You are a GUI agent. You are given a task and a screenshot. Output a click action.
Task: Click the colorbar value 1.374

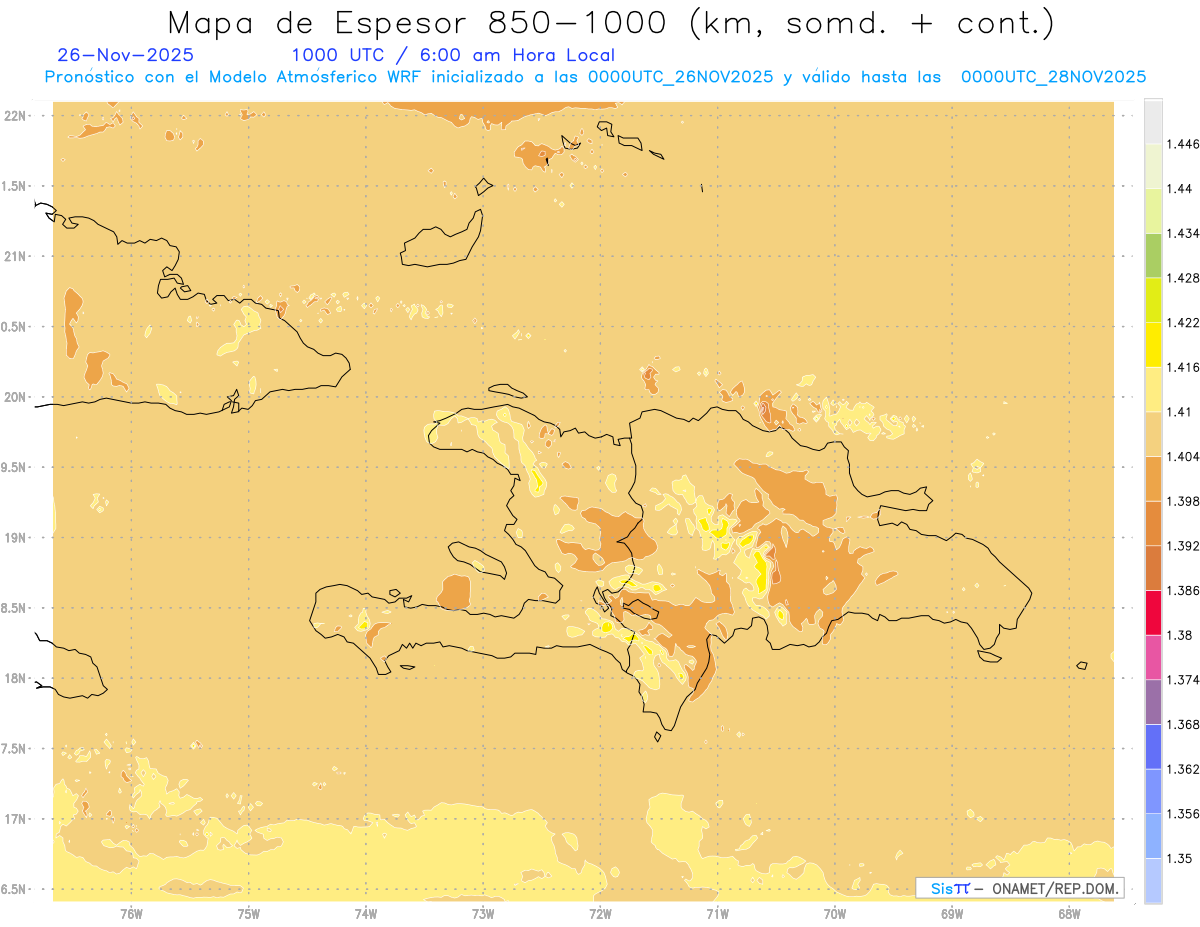[1185, 679]
